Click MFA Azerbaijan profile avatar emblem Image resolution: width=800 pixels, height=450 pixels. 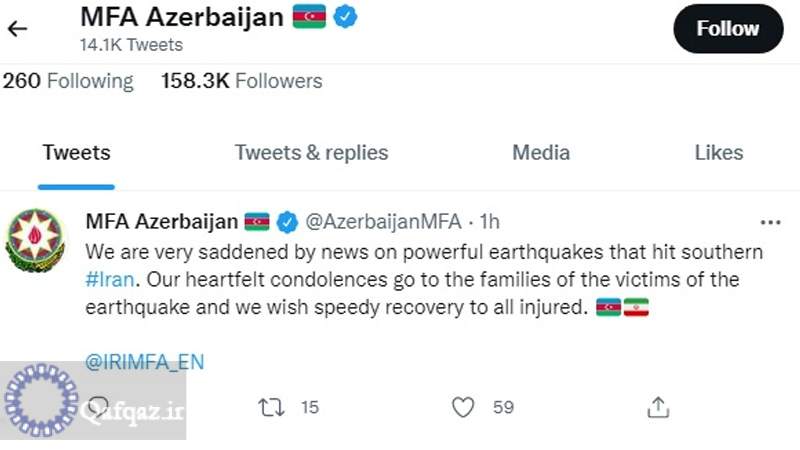35,240
